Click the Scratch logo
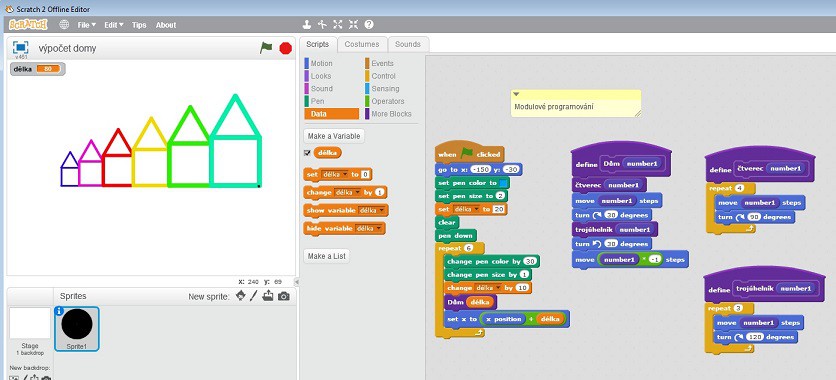This screenshot has height=380, width=836. (x=28, y=25)
